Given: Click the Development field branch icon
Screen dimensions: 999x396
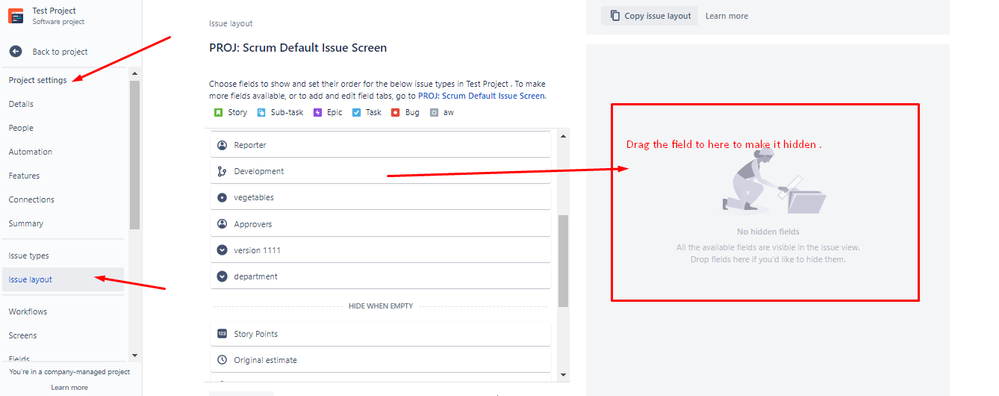Looking at the screenshot, I should [222, 171].
